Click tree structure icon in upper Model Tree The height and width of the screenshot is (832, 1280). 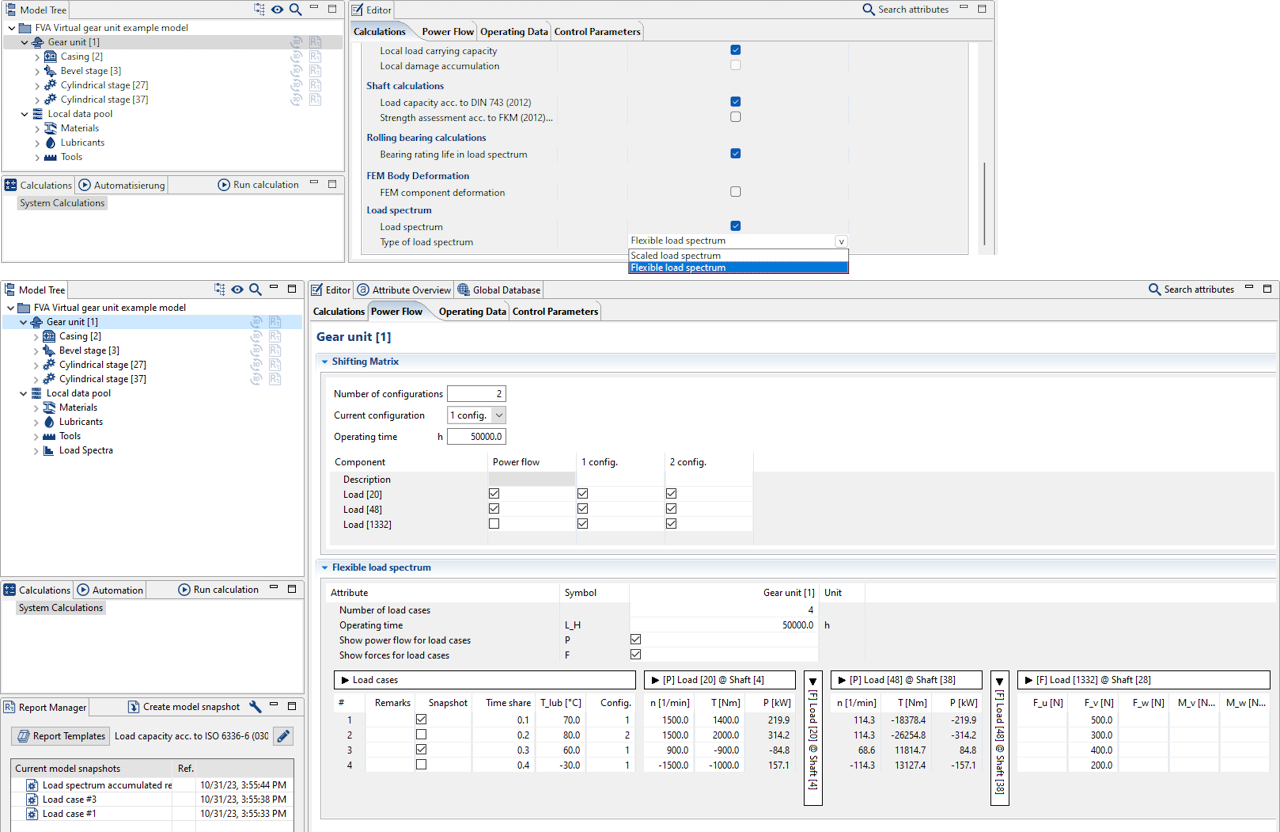point(260,9)
